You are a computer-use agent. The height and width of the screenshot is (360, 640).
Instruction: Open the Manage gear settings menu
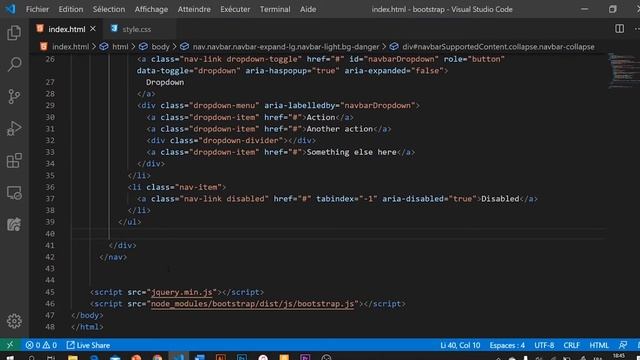[x=14, y=321]
